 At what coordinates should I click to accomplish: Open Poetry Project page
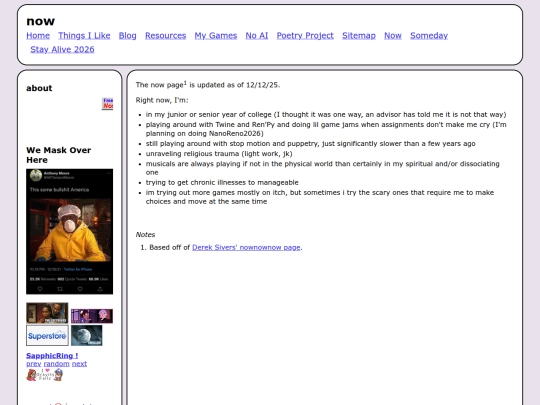pos(305,35)
